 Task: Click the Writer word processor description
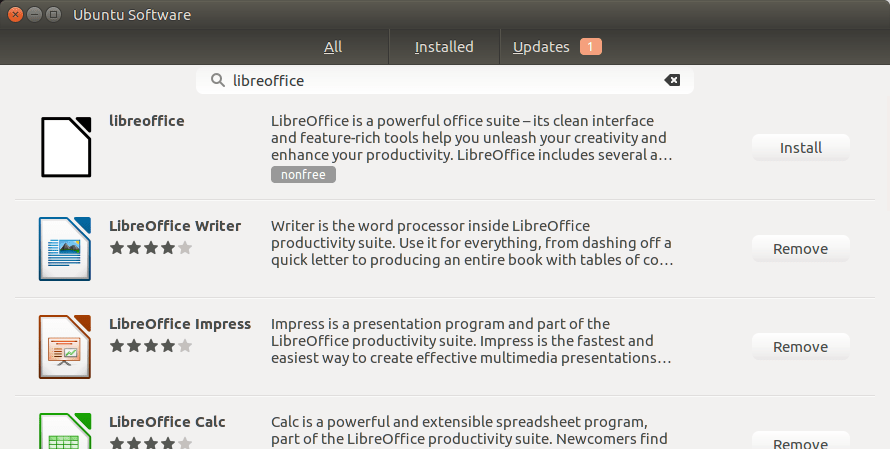point(472,243)
